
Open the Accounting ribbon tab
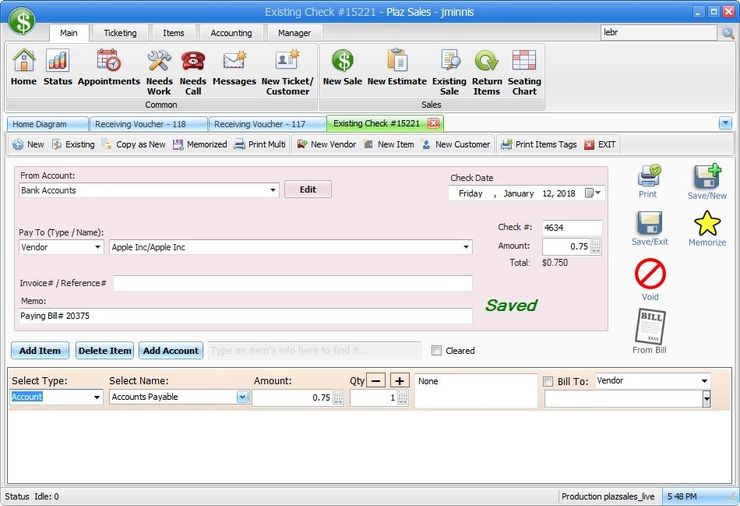click(x=231, y=33)
